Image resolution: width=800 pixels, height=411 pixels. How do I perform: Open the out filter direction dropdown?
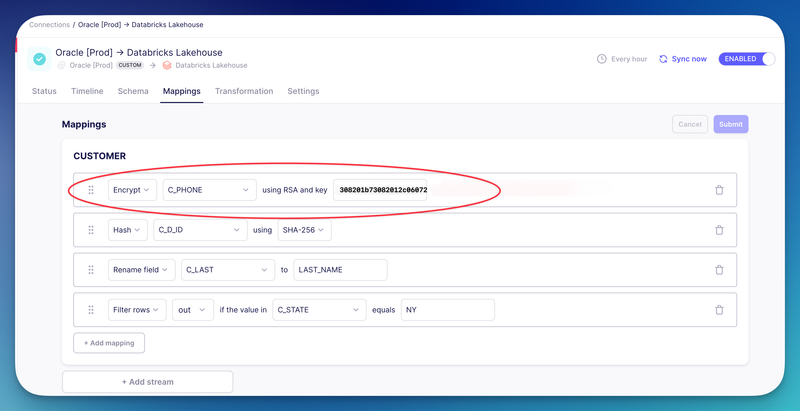point(193,310)
